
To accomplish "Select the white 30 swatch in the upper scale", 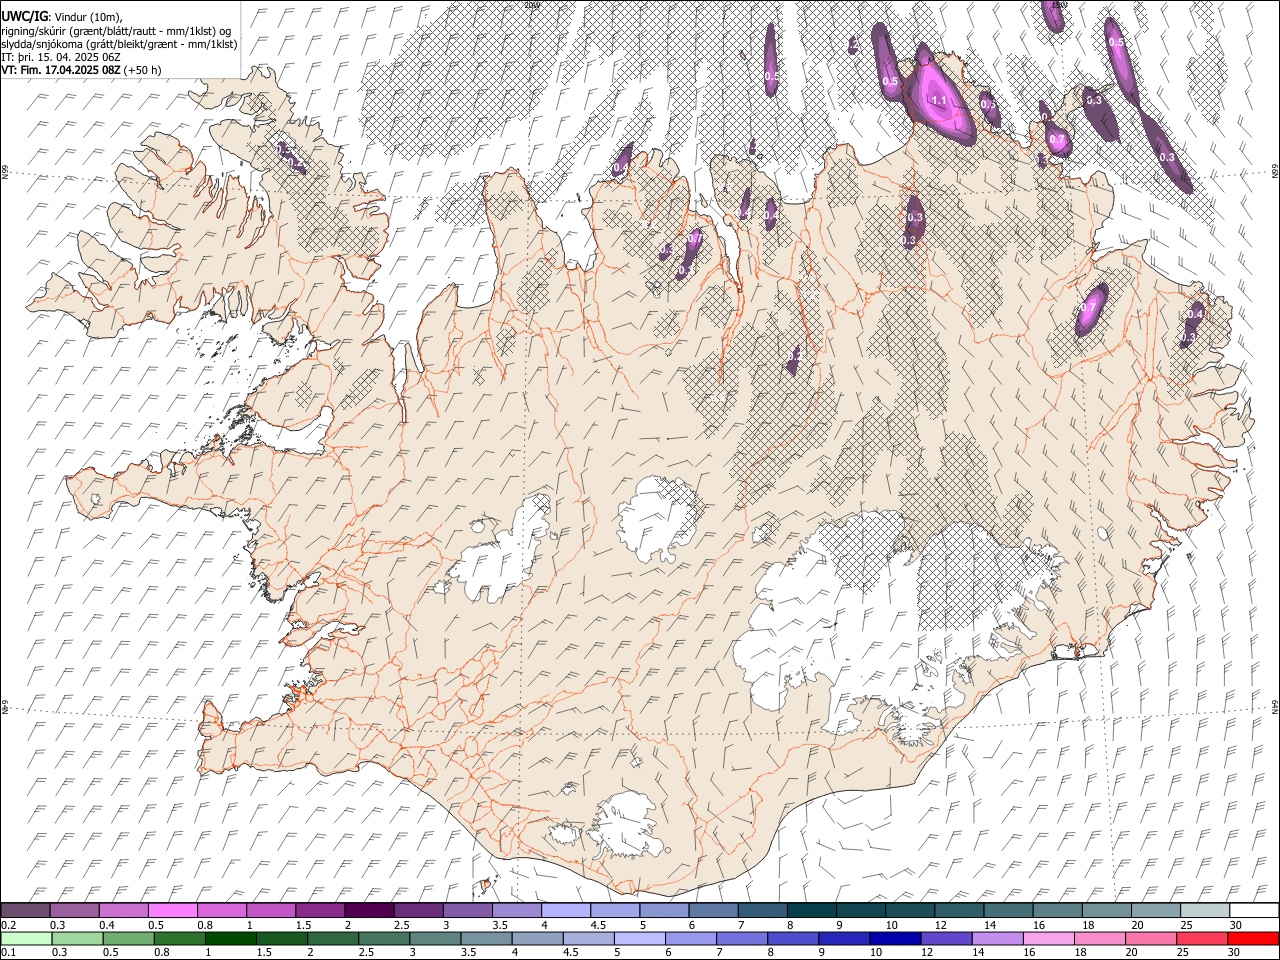I will pos(1253,910).
